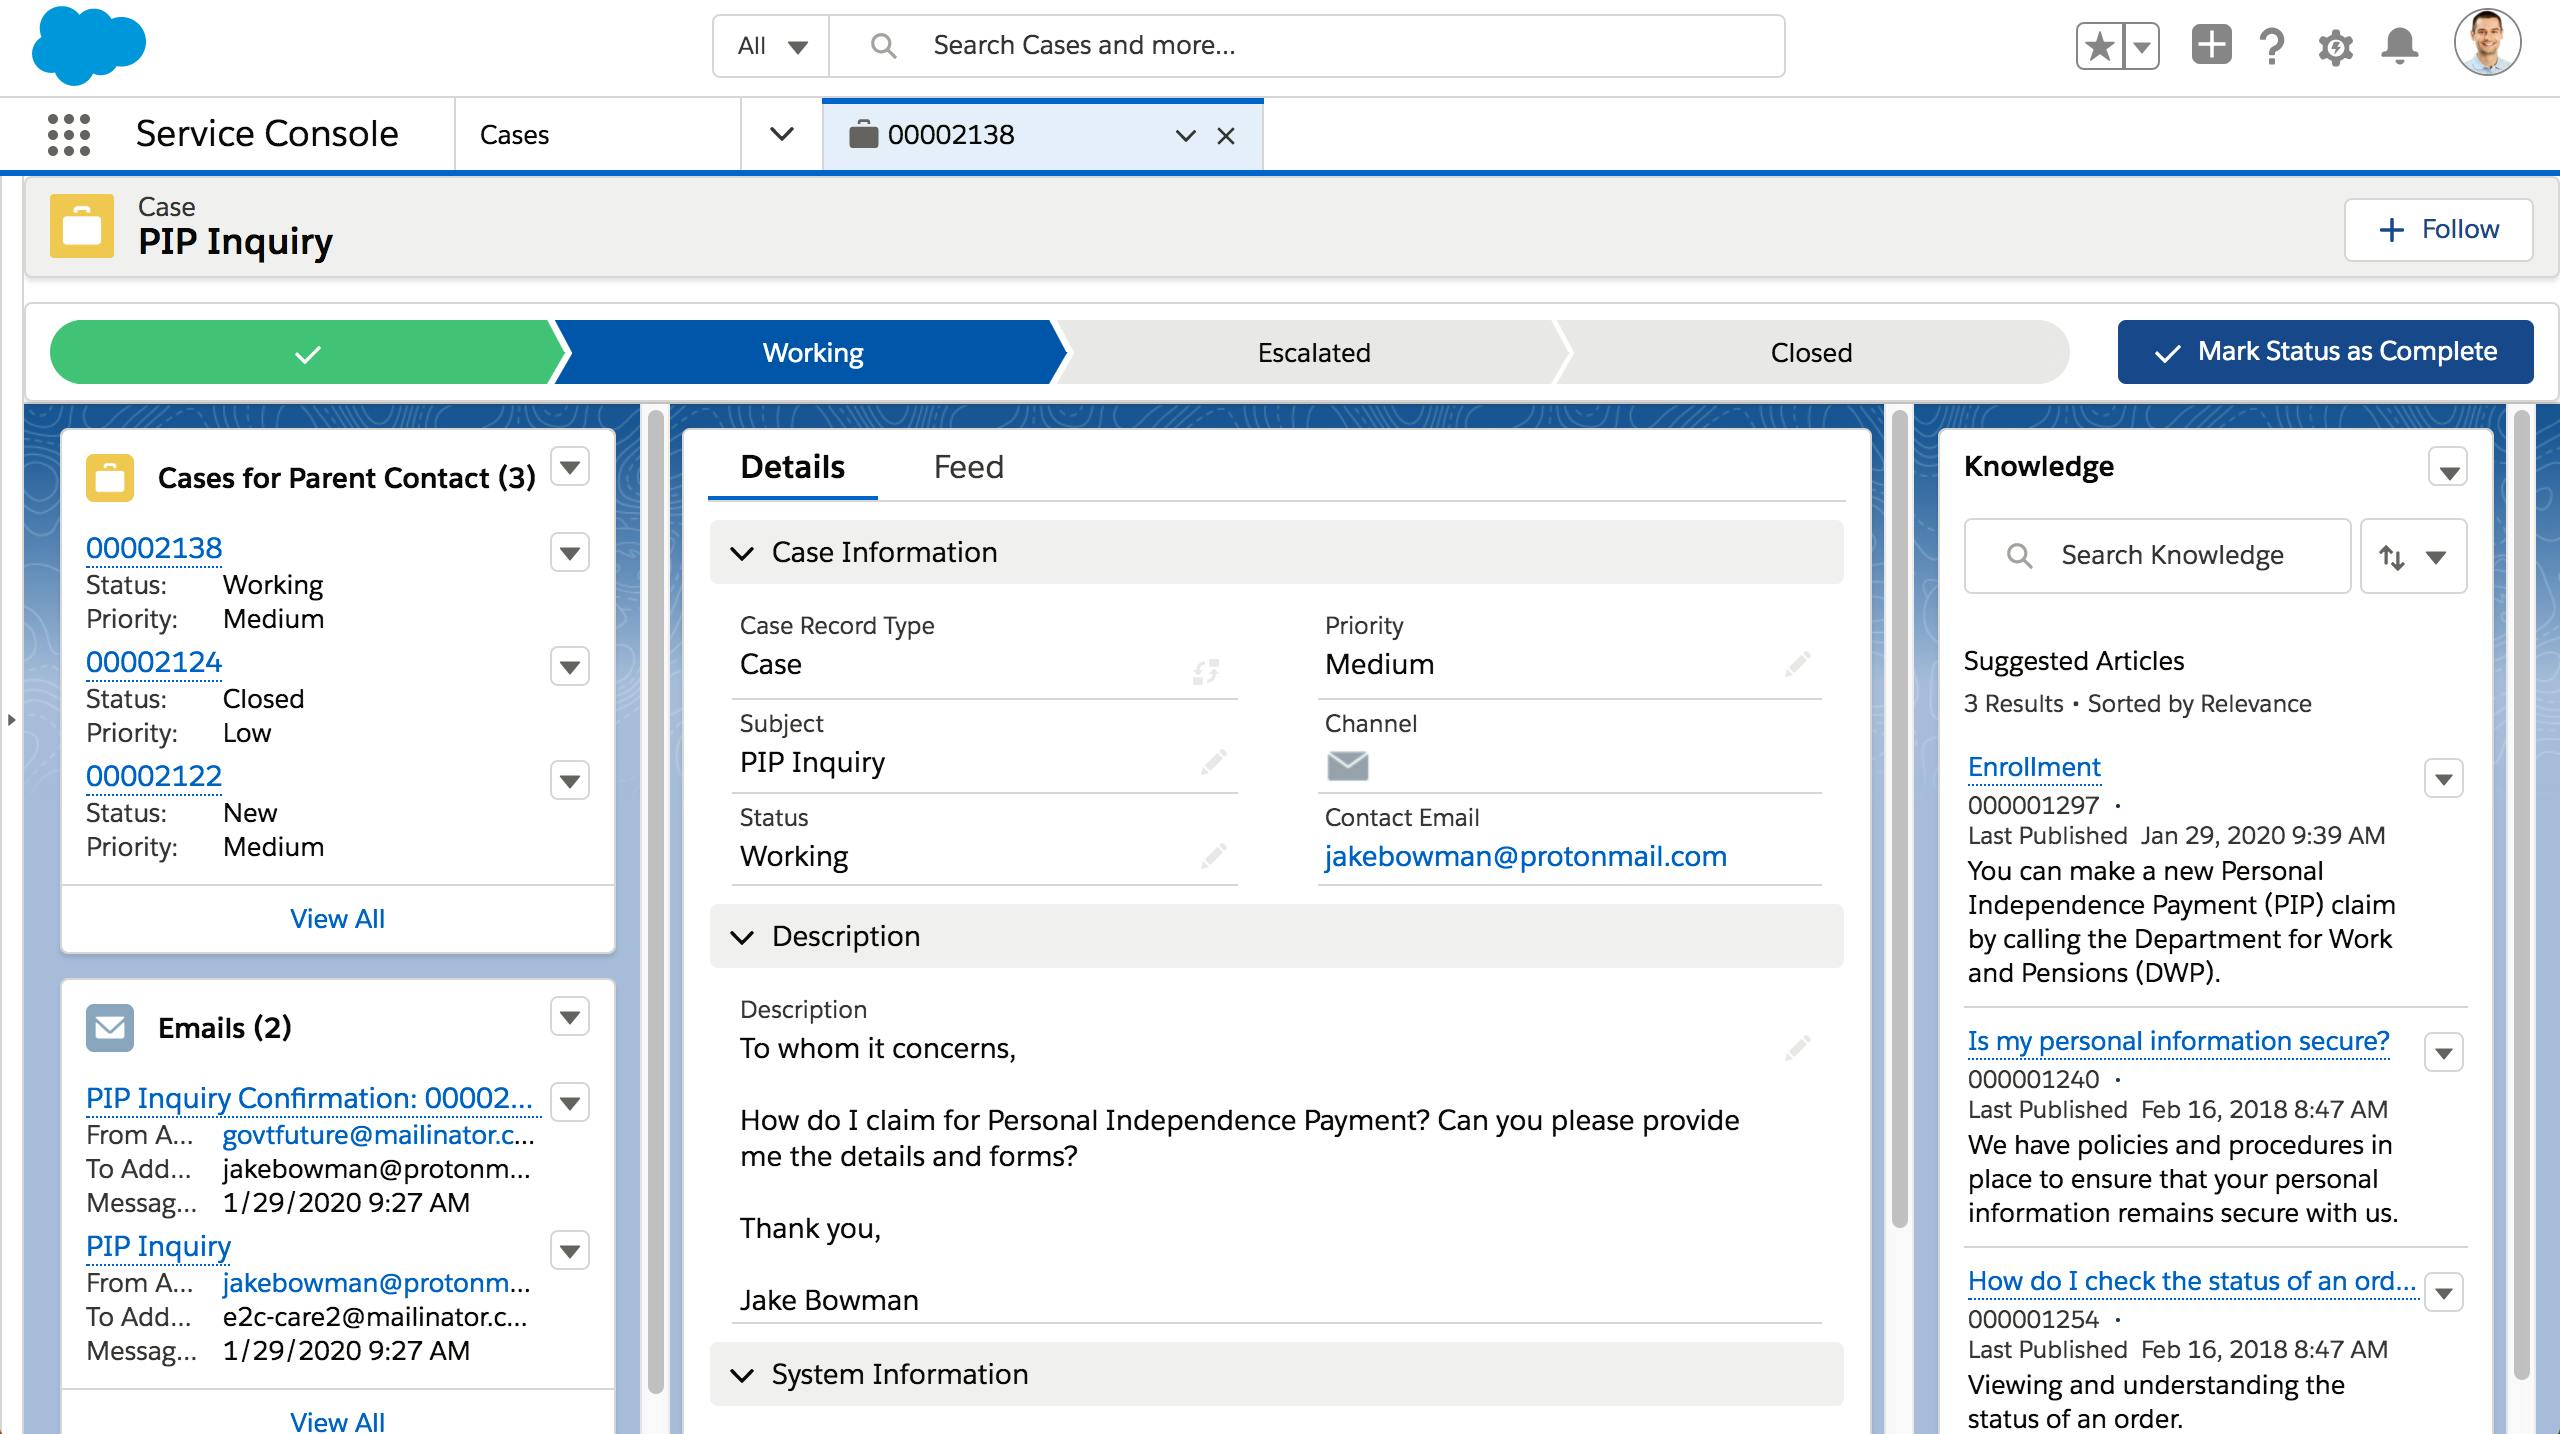The image size is (2560, 1434).
Task: Open the Enrollment knowledge article link
Action: pyautogui.click(x=2034, y=767)
